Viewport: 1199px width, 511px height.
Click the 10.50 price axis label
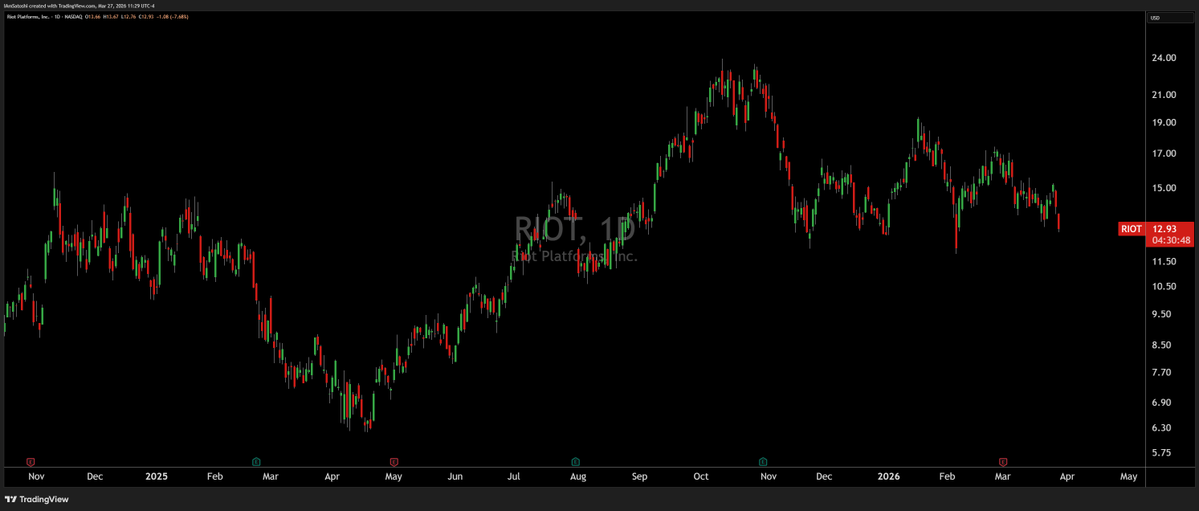[x=1165, y=286]
